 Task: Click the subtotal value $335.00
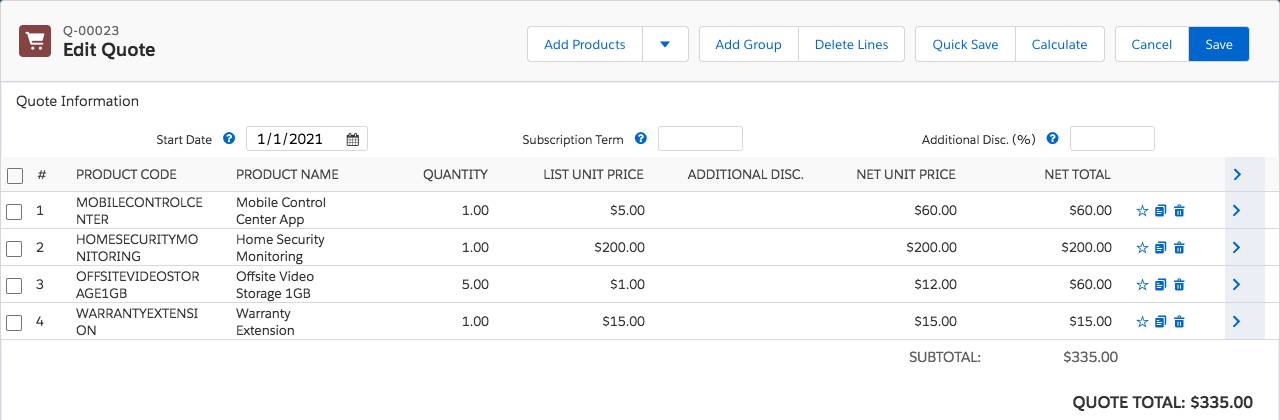point(1091,356)
